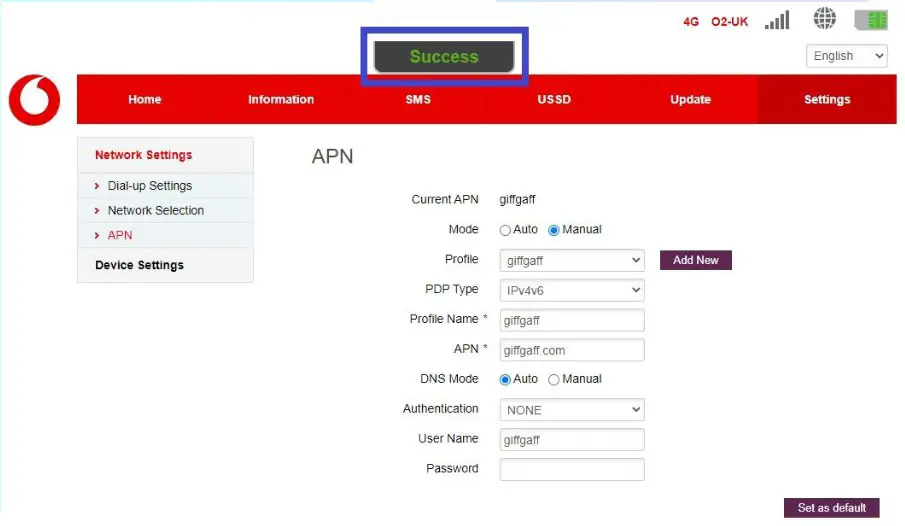
Task: Click the 4G network type indicator
Action: pyautogui.click(x=691, y=21)
